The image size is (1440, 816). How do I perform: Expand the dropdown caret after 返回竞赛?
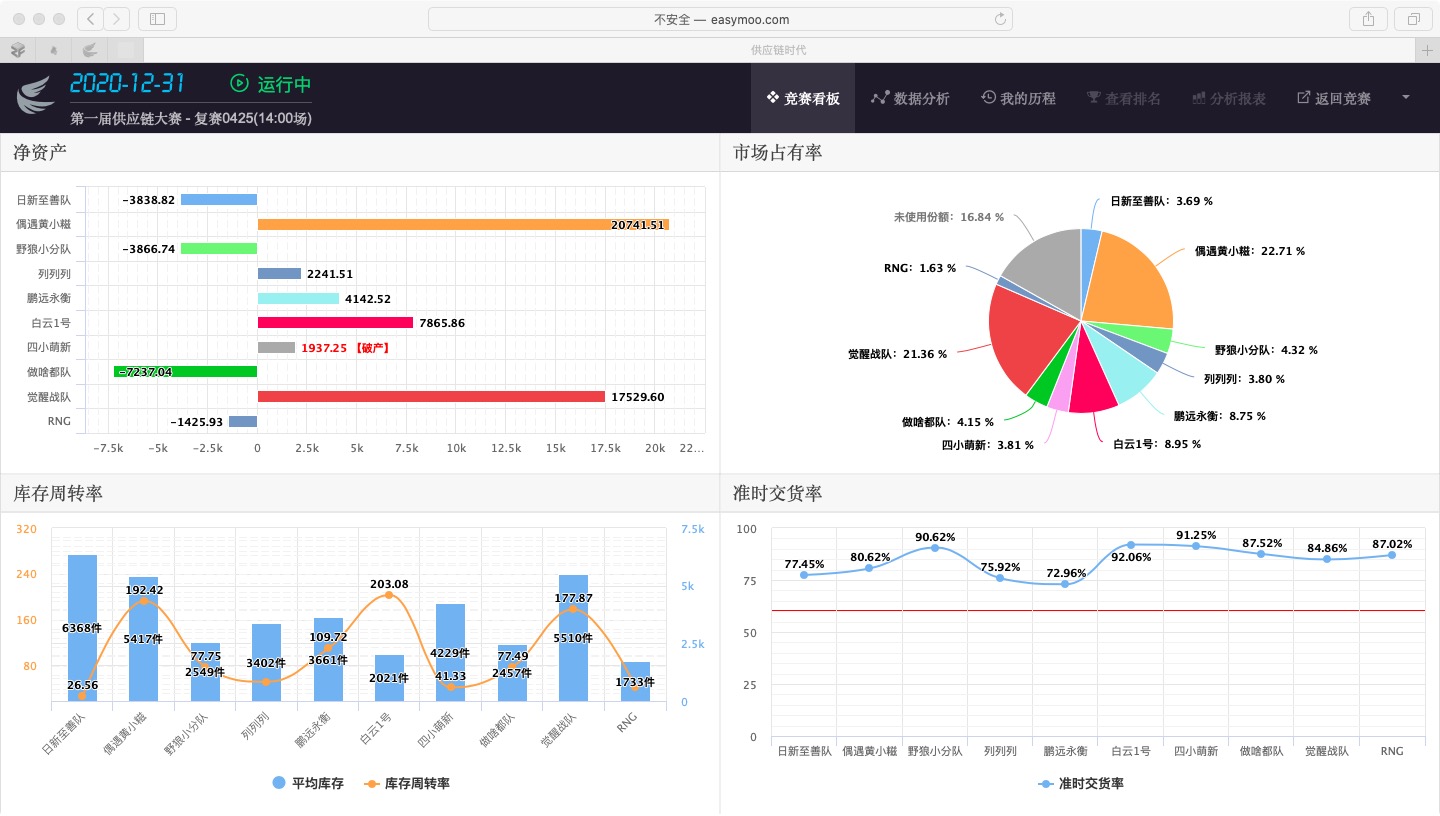point(1406,97)
